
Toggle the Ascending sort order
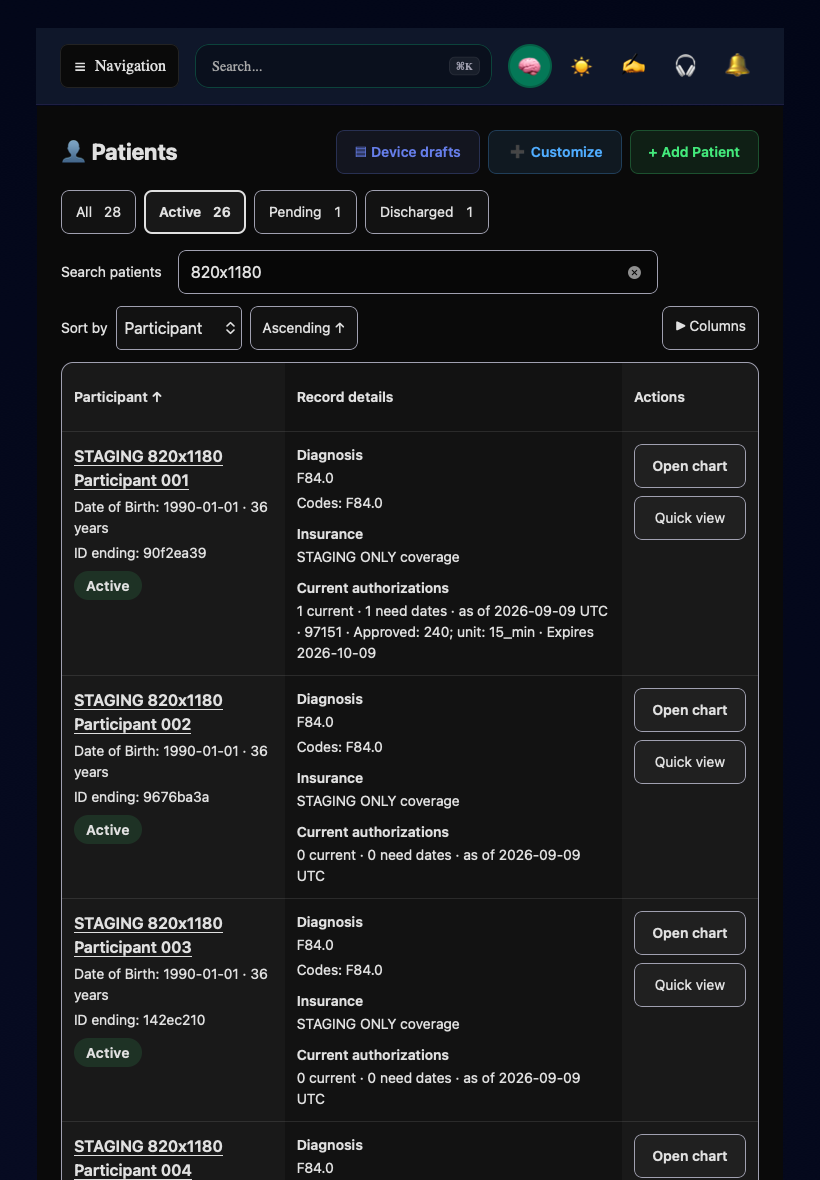click(304, 328)
